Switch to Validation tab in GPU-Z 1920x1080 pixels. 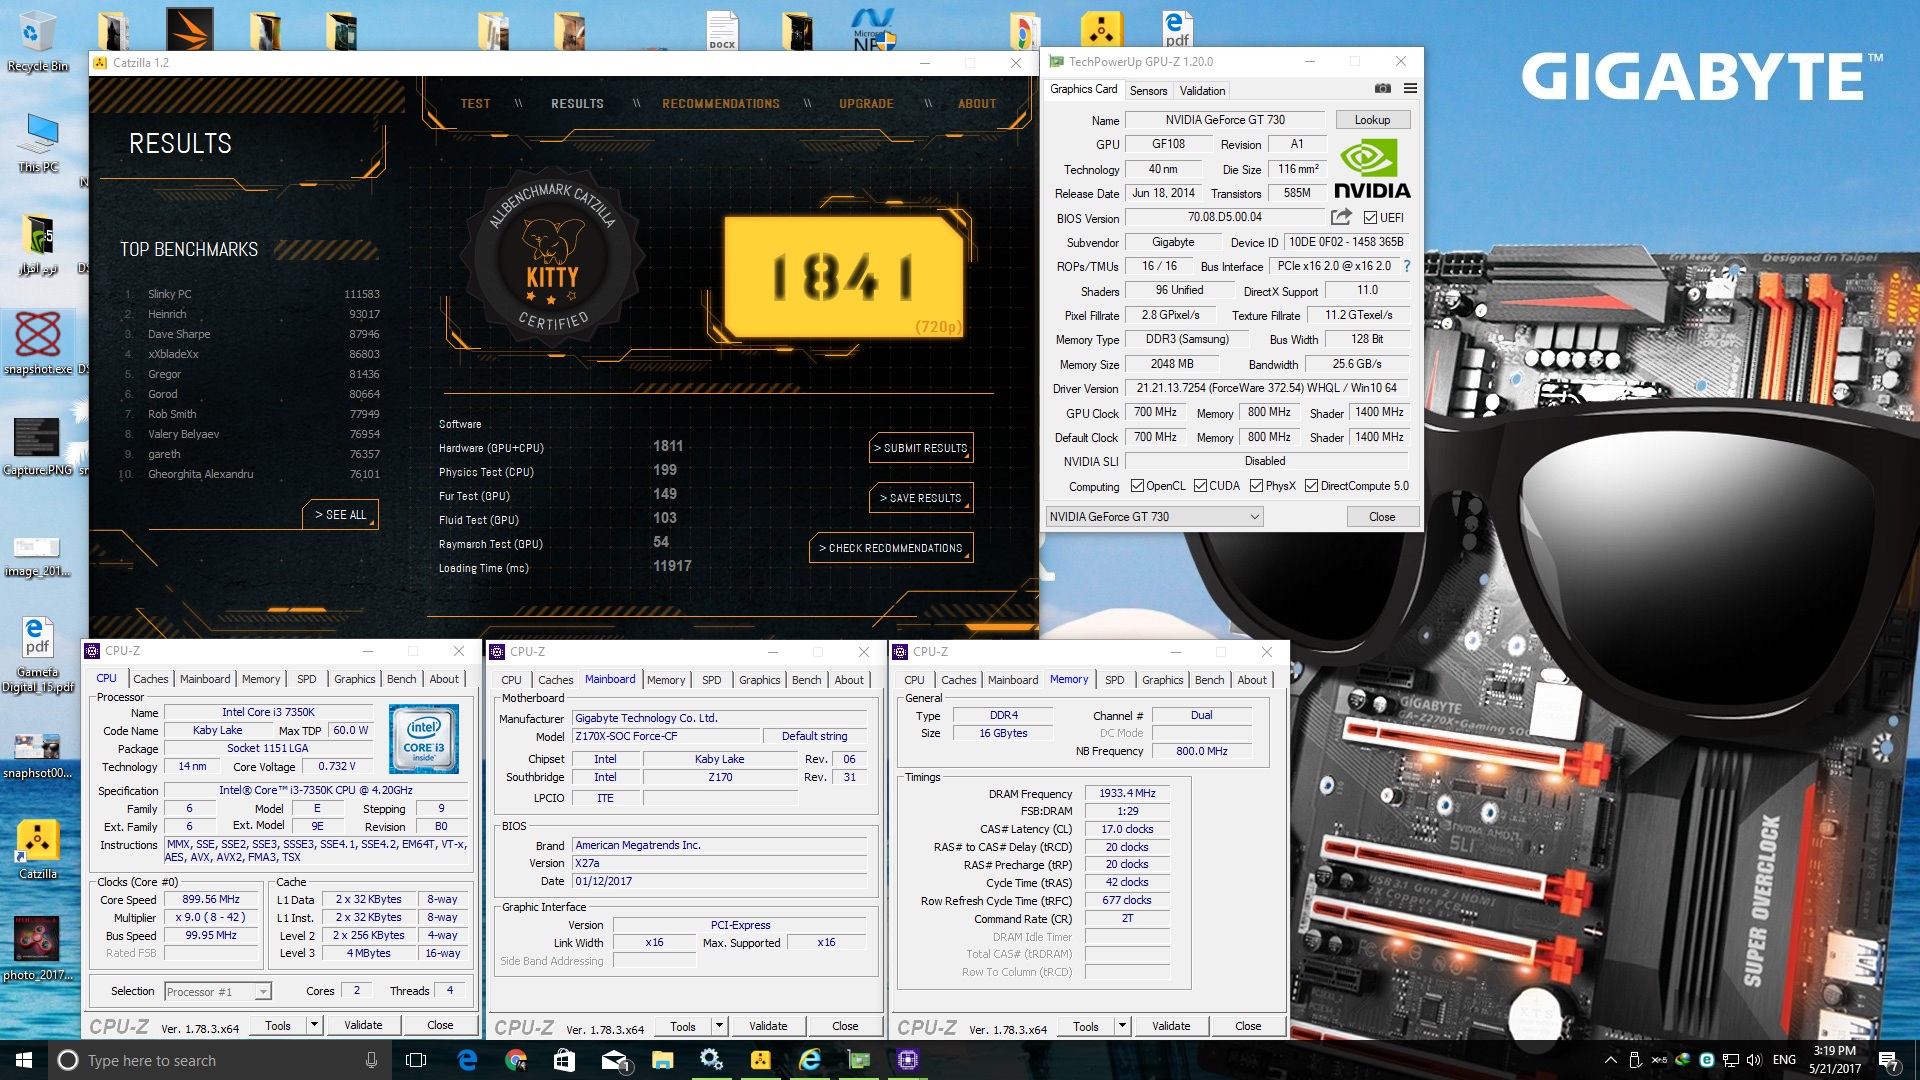tap(1202, 90)
